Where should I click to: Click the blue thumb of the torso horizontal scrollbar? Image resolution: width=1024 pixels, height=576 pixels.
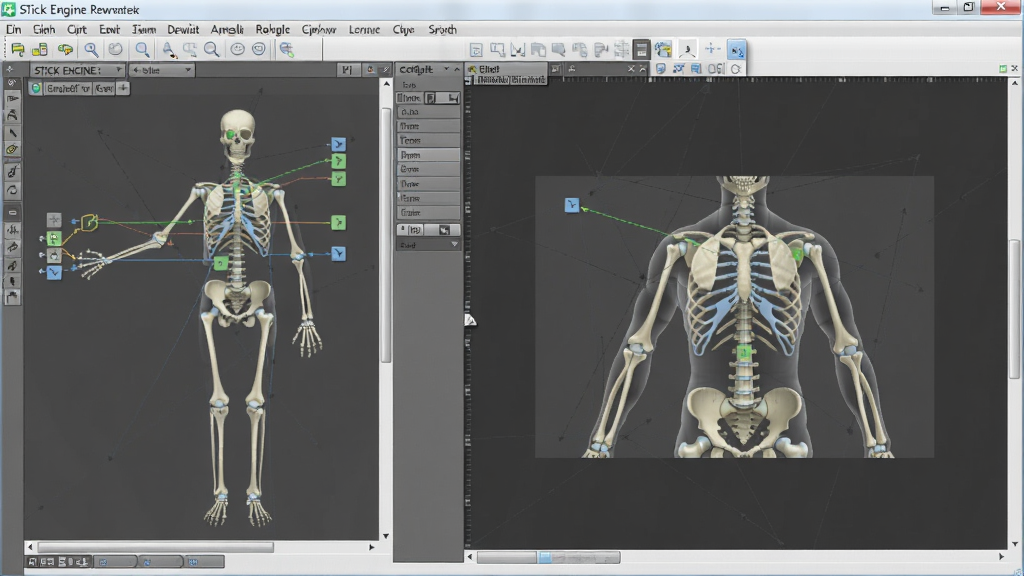pos(545,557)
